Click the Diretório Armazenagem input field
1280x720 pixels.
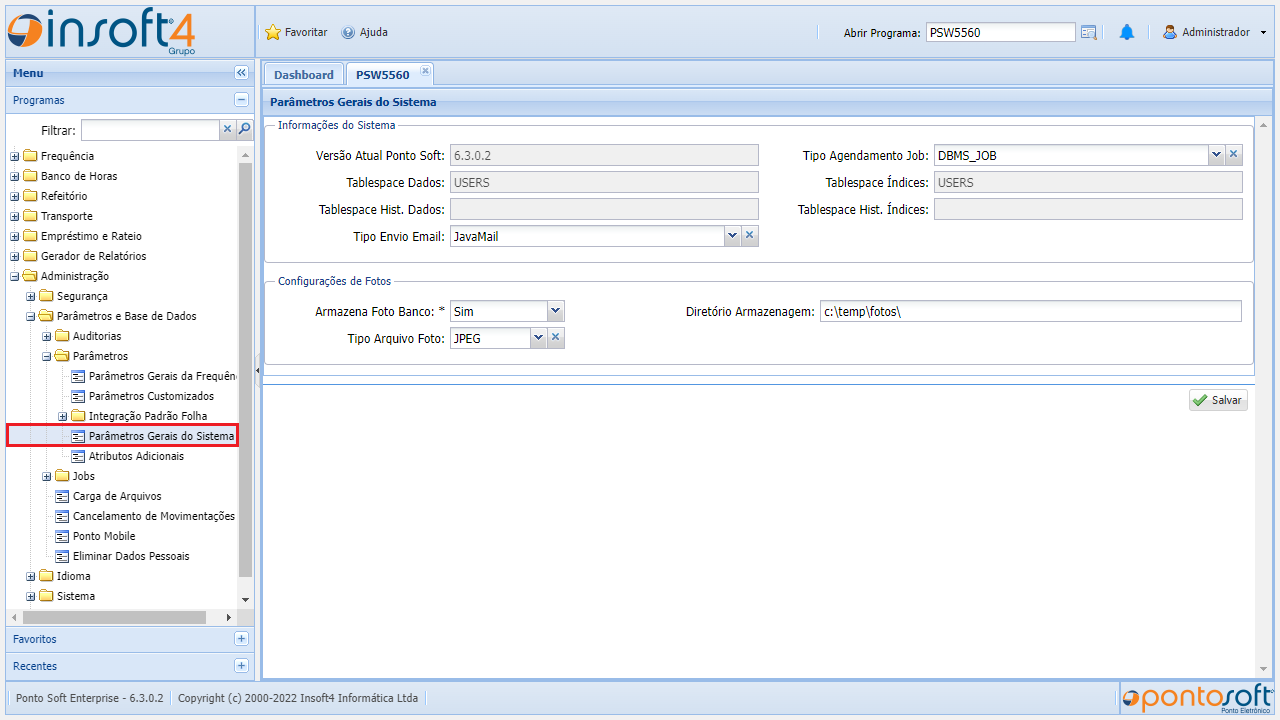1030,312
